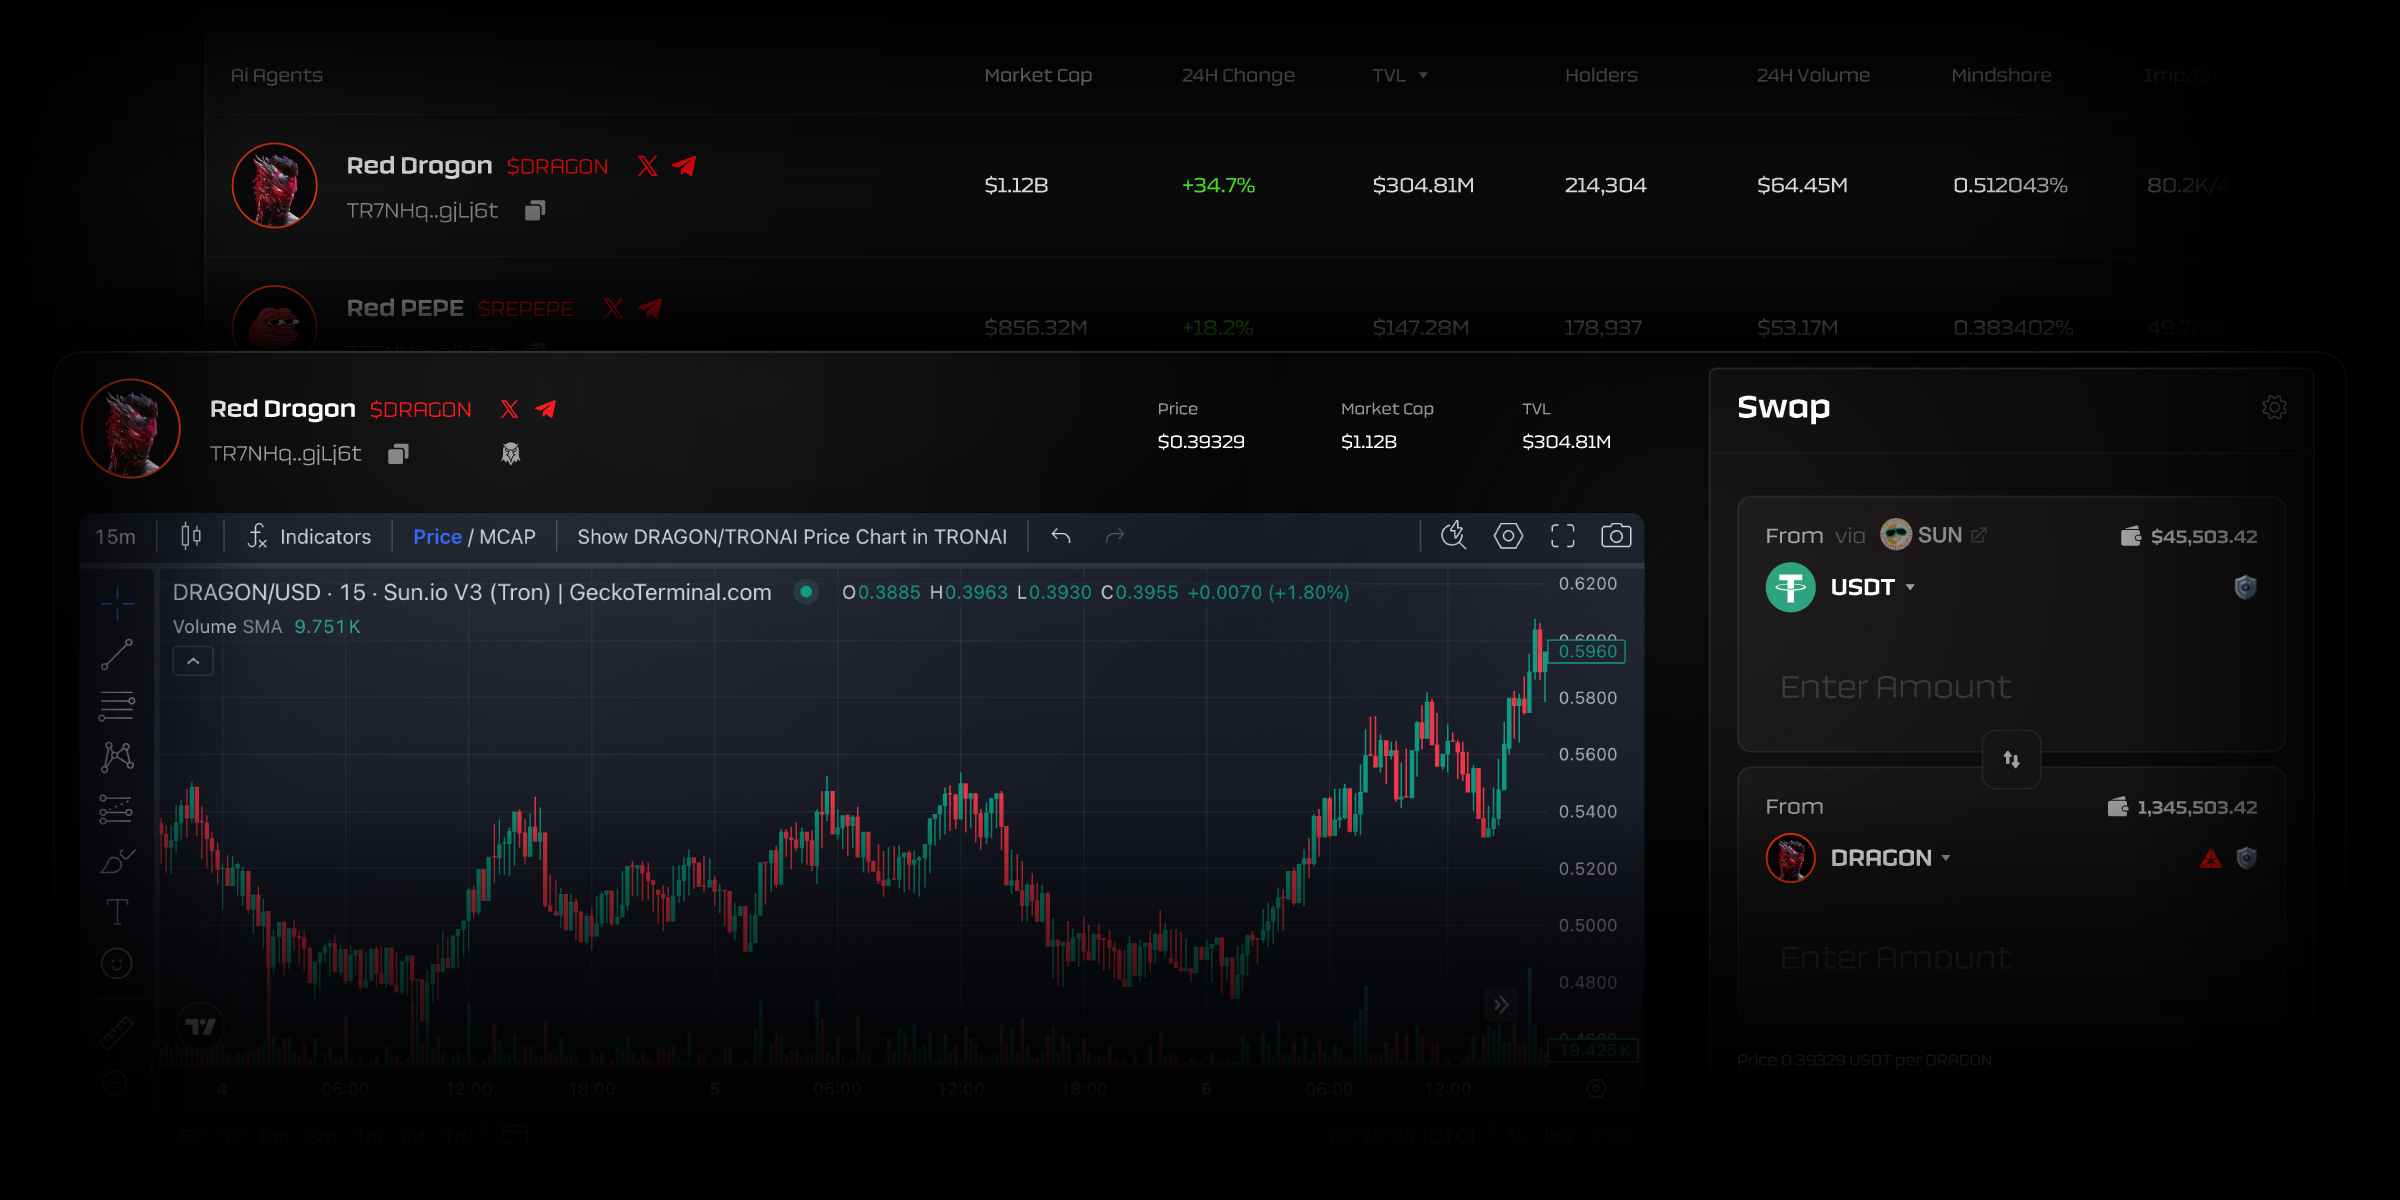2400x1200 pixels.
Task: Copy Red Dragon address in agents table
Action: click(535, 210)
